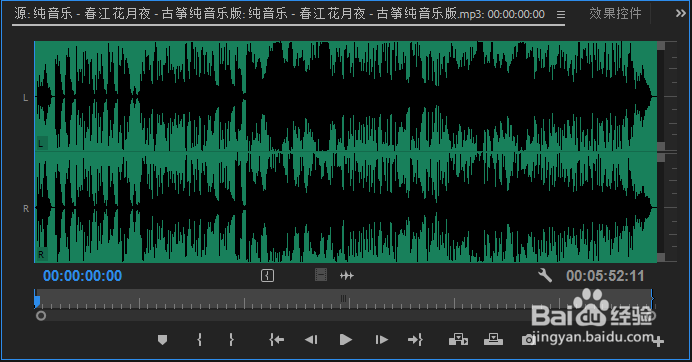Click the 00:05:52:11 duration timecode
The height and width of the screenshot is (362, 692).
tap(605, 276)
